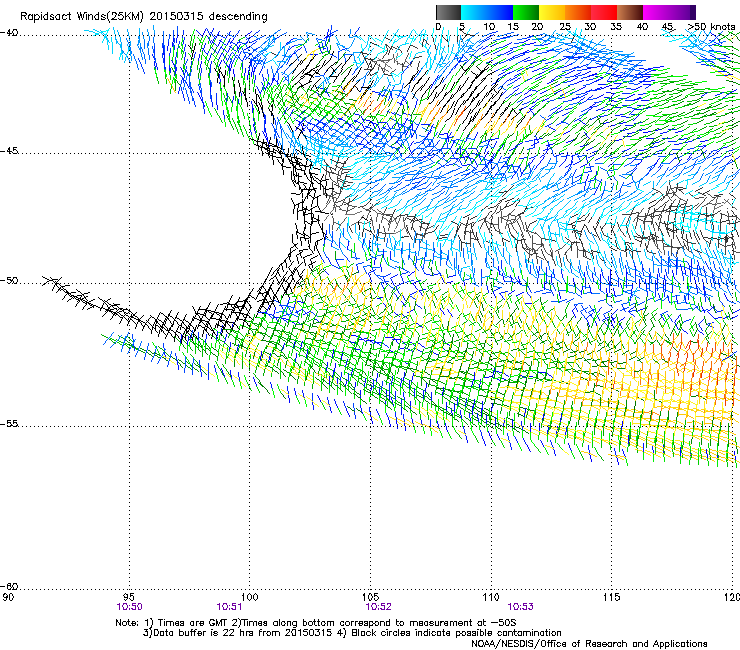Pick the magenta 40-45 knots legend segment

pyautogui.click(x=656, y=12)
